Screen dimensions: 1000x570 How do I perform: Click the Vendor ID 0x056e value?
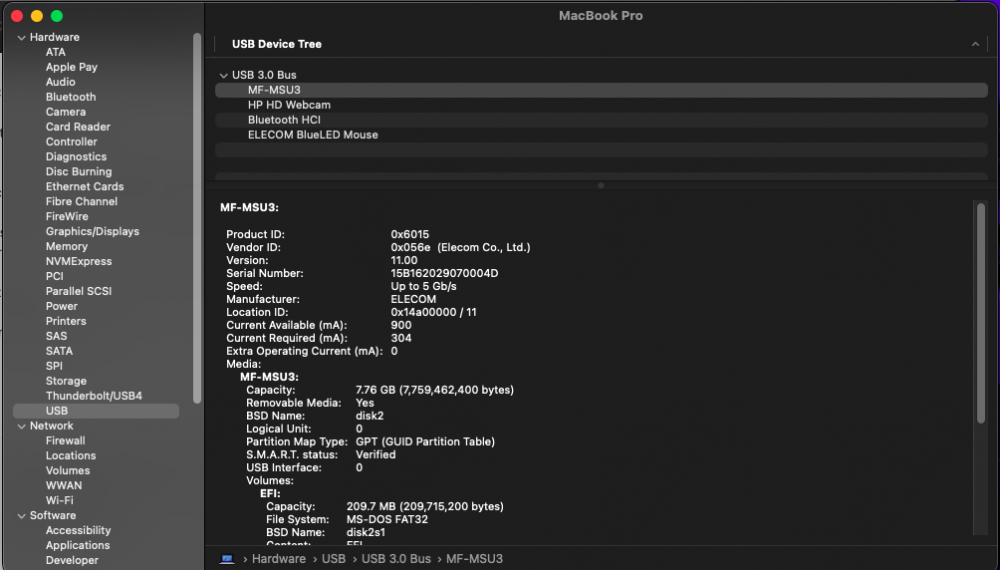460,247
